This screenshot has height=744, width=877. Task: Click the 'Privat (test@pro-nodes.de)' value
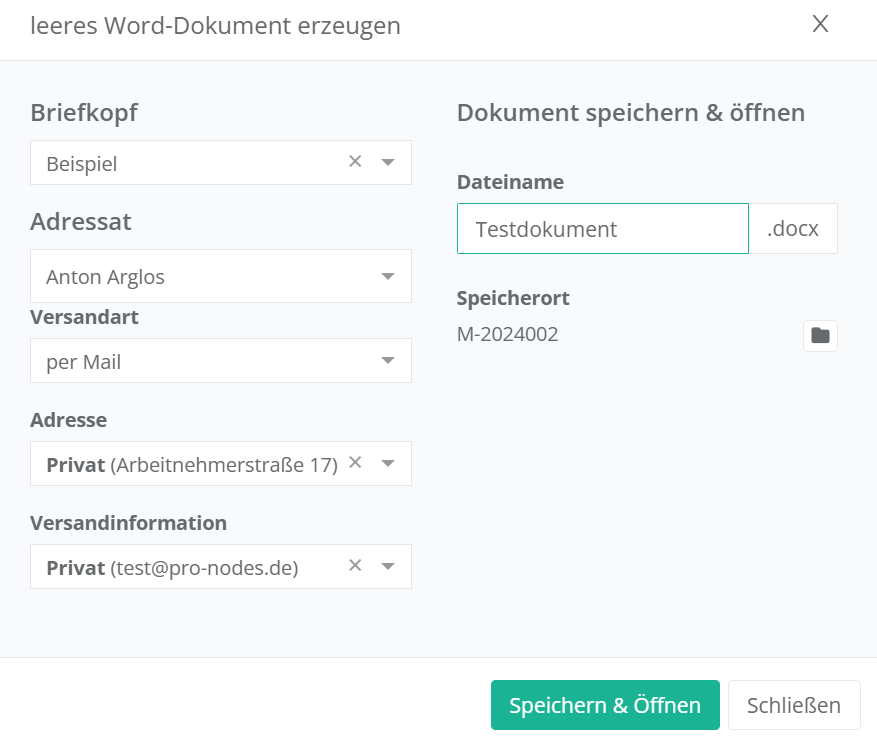(x=172, y=568)
